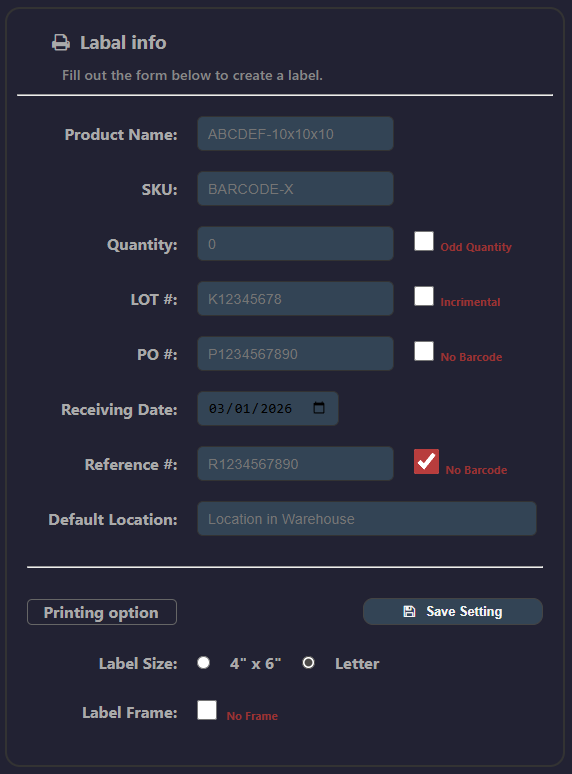Click the Label Frame: label
Image resolution: width=572 pixels, height=774 pixels.
(x=130, y=712)
